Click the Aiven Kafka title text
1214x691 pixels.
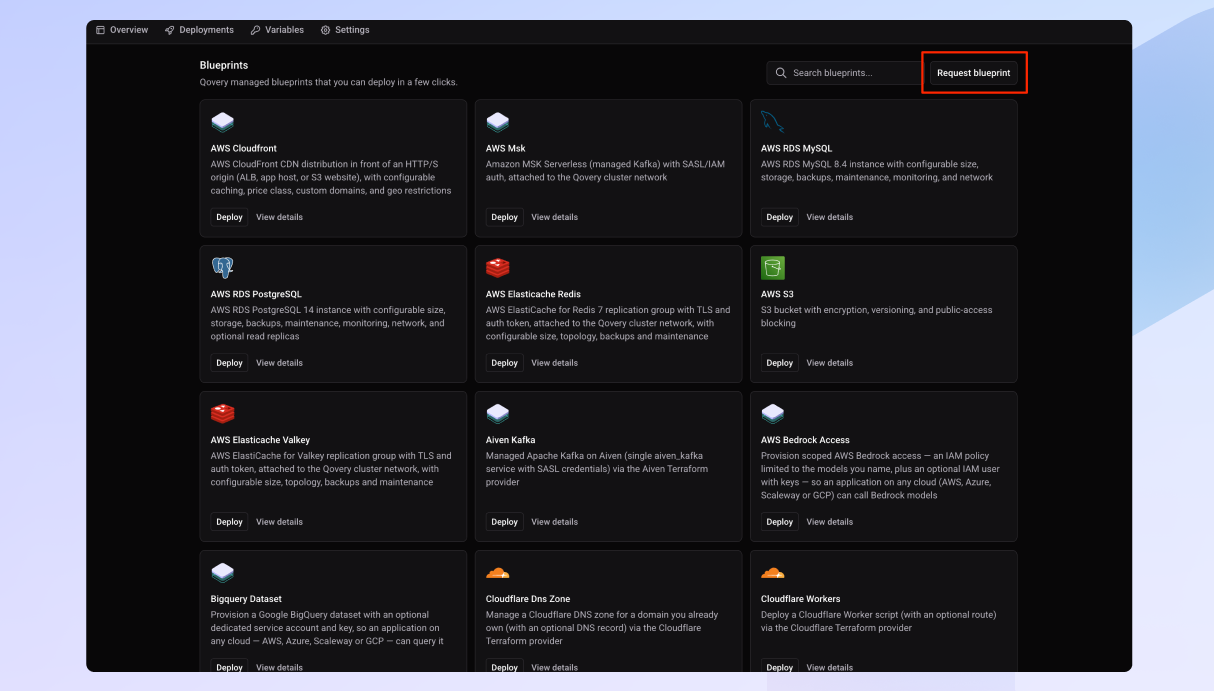[x=510, y=440]
